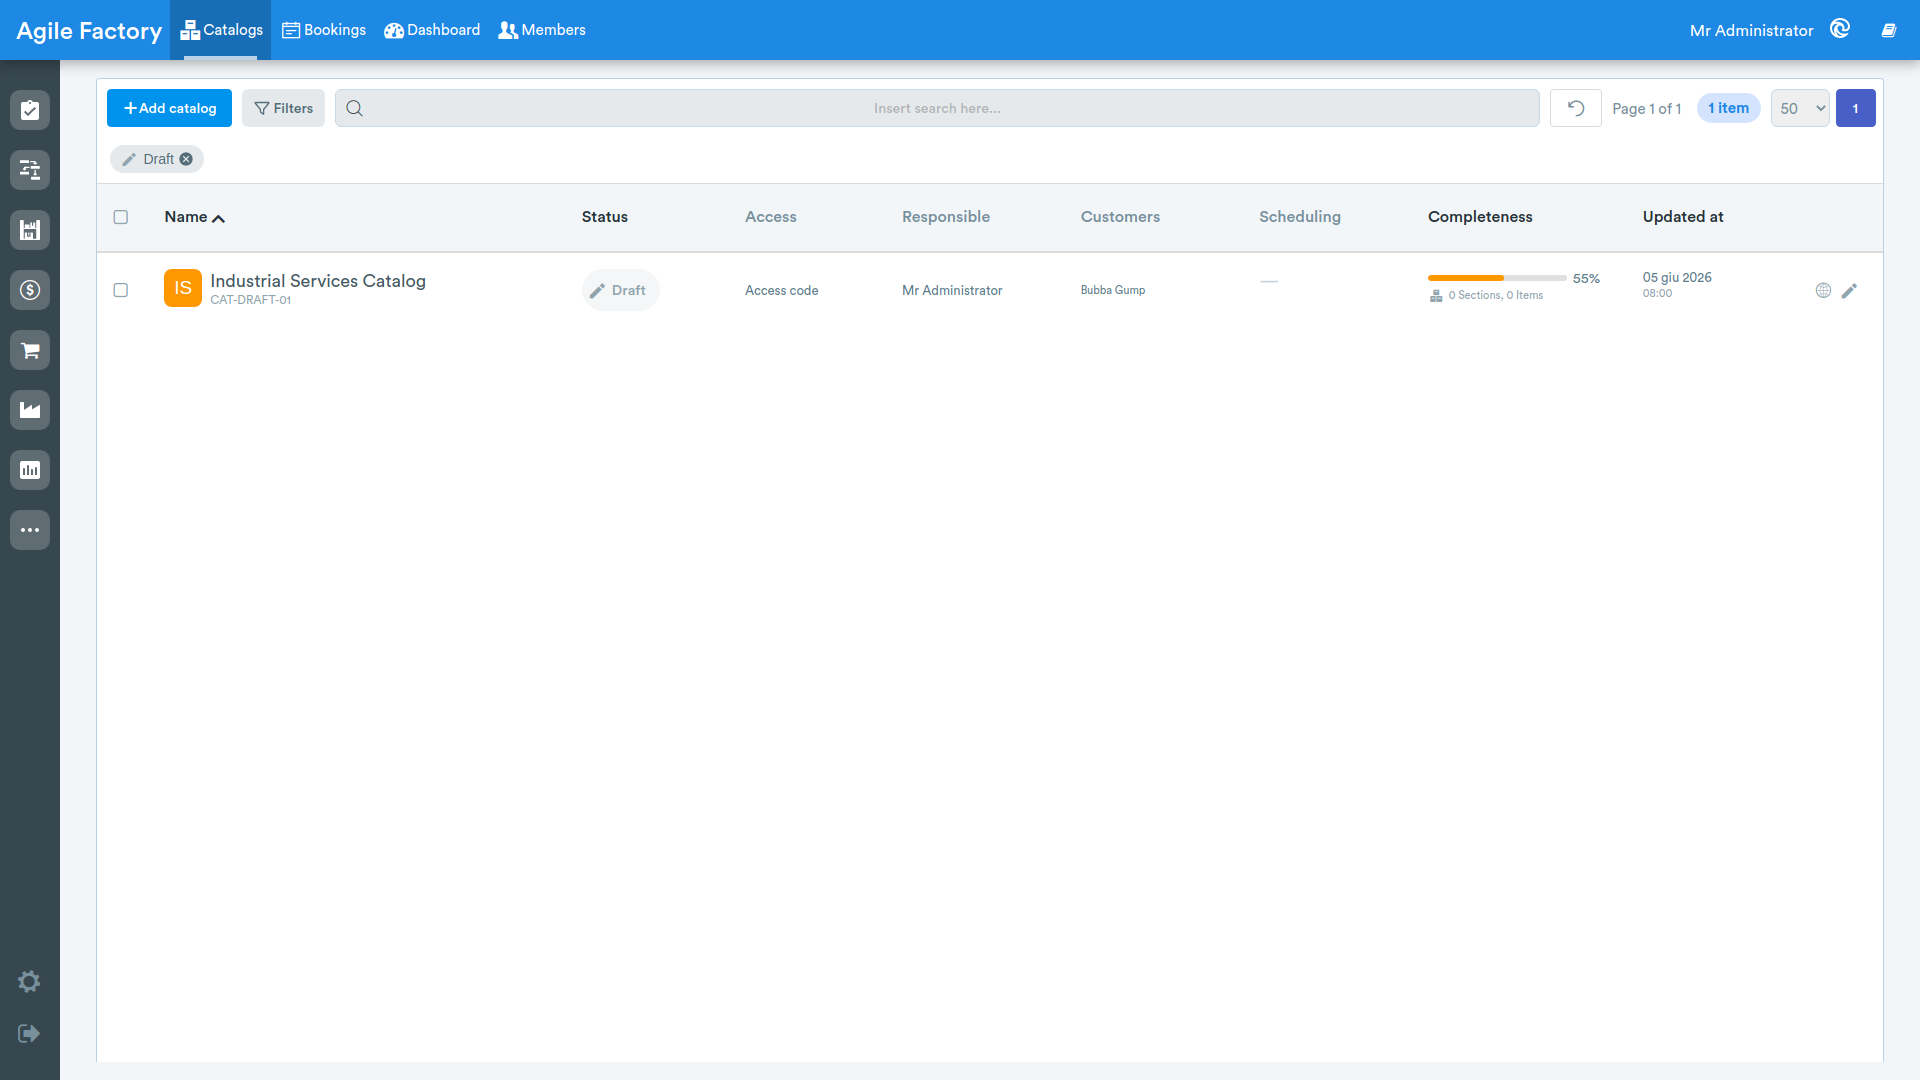Click the Mr Administrator user name
The width and height of the screenshot is (1920, 1080).
pos(1751,30)
